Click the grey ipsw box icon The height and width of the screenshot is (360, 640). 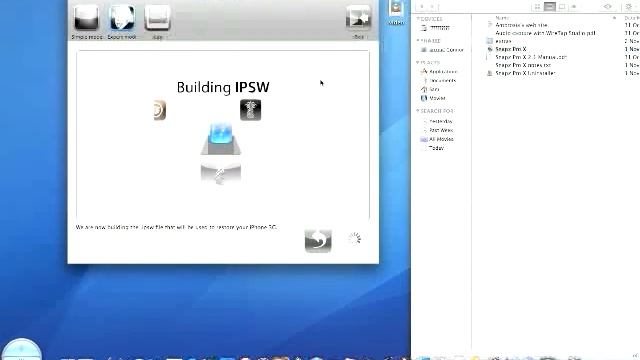click(220, 174)
